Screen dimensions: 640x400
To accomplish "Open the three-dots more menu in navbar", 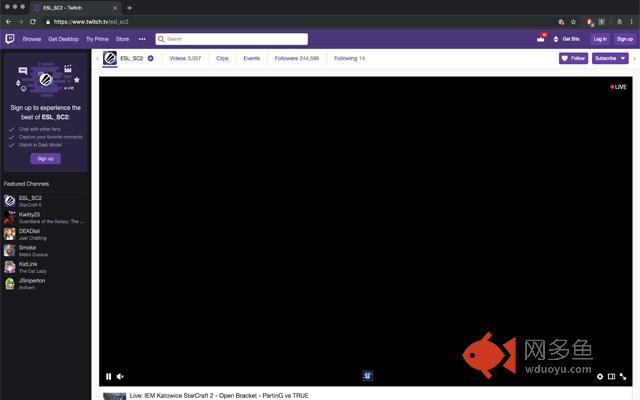I will (x=142, y=39).
